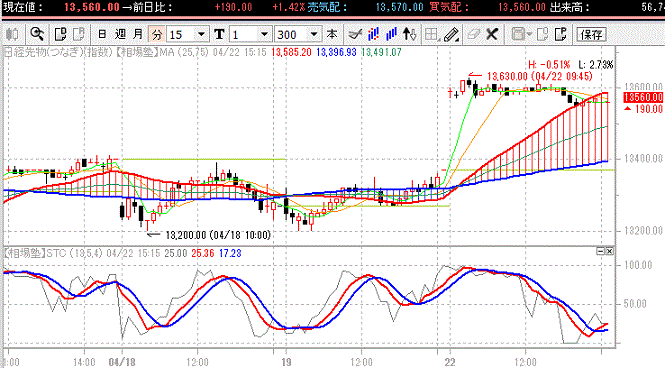This screenshot has width=665, height=368.
Task: Click the red 13560.00 current price label
Action: point(643,97)
